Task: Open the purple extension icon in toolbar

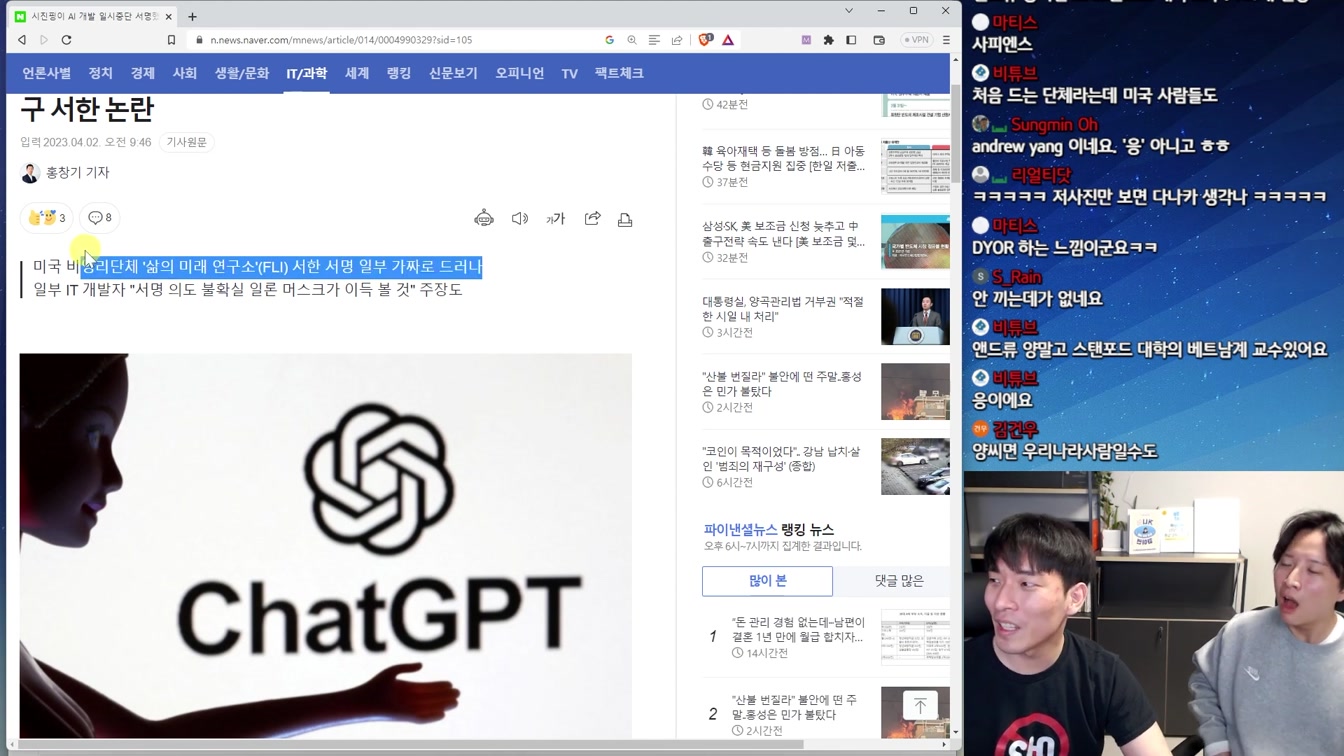Action: 806,40
